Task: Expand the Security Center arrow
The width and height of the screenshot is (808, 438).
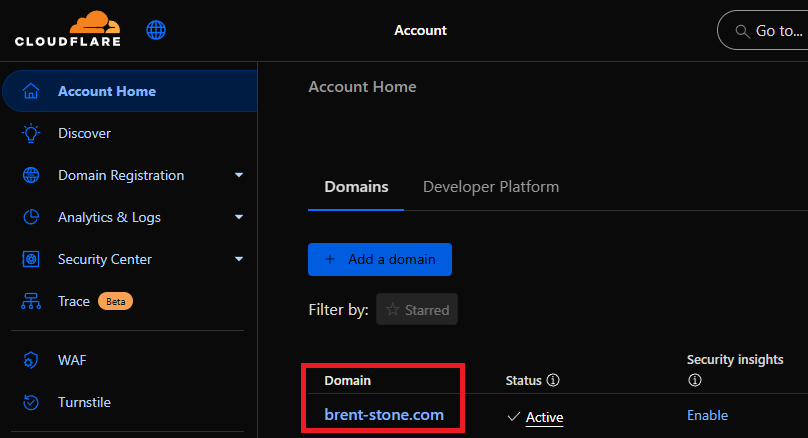Action: [239, 259]
